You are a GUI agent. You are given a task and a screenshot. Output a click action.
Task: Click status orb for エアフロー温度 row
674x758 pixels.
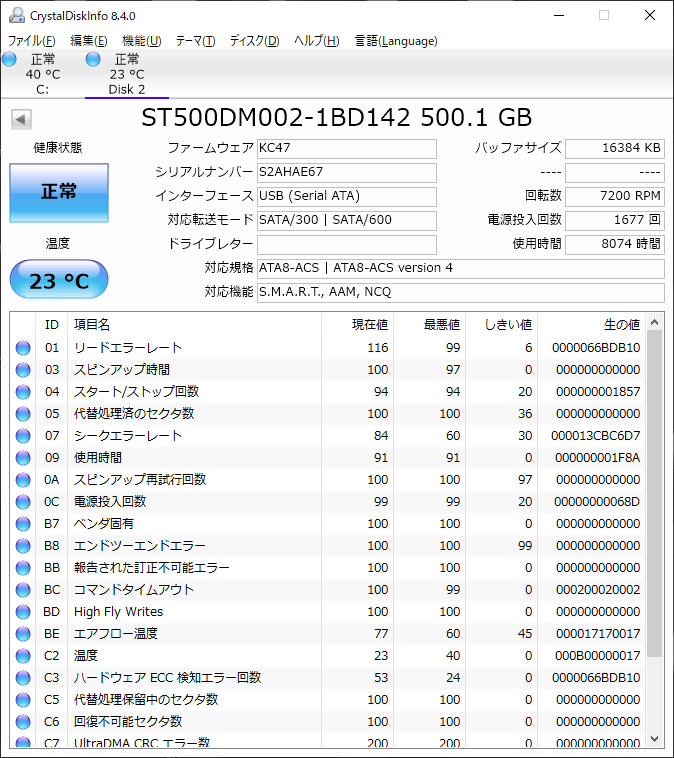[23, 634]
